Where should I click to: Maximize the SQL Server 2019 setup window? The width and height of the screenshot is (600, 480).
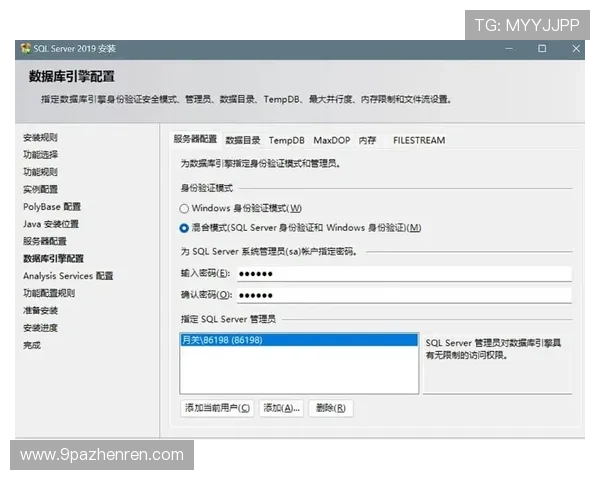(x=542, y=49)
